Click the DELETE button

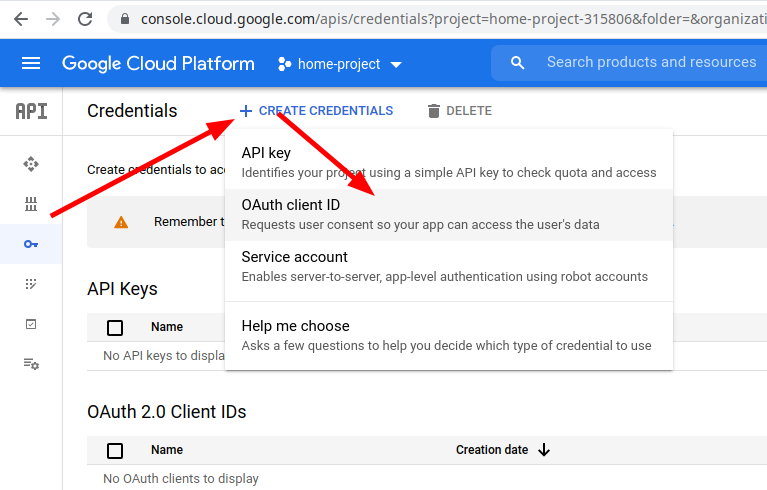[x=460, y=111]
